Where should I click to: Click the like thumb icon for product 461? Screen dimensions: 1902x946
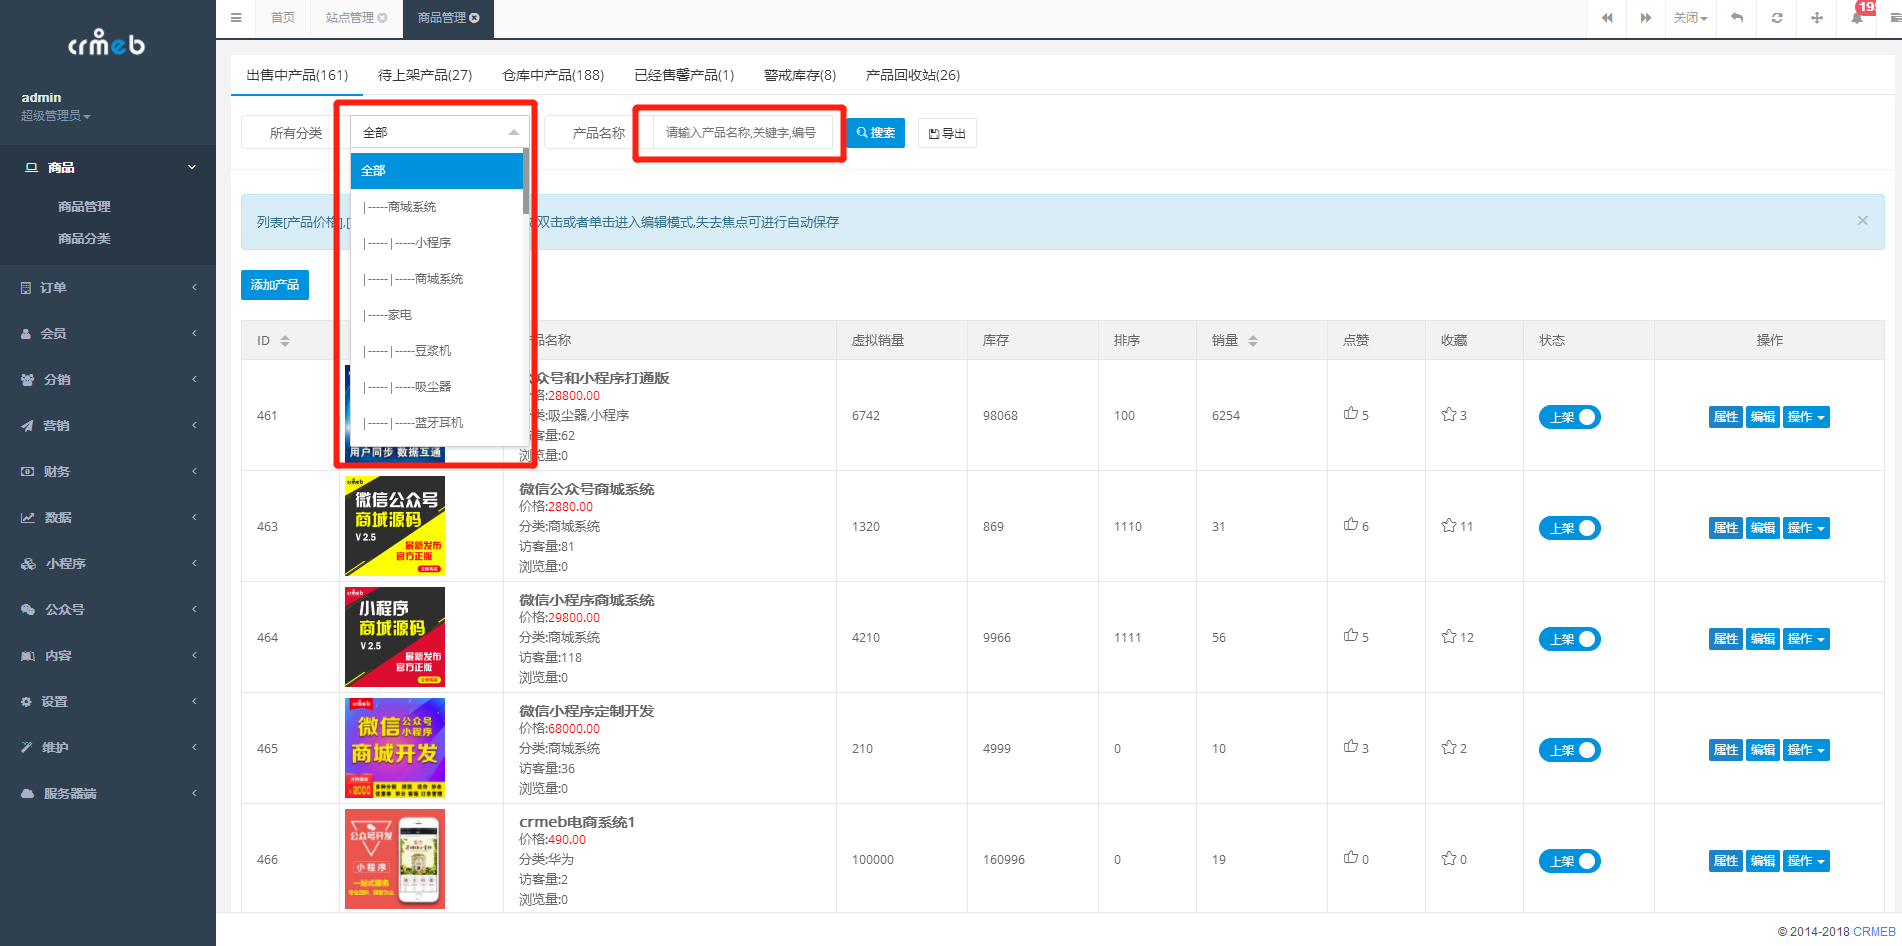coord(1351,414)
